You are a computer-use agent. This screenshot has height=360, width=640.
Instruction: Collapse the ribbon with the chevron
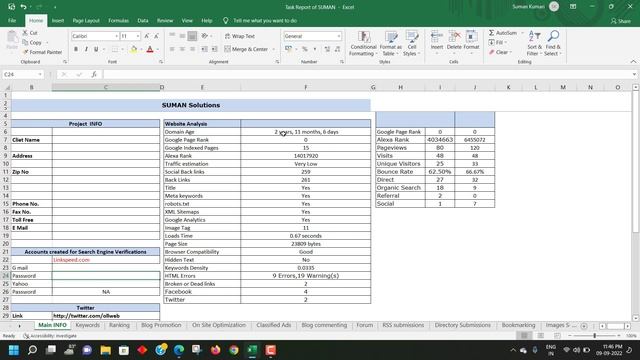tap(633, 62)
